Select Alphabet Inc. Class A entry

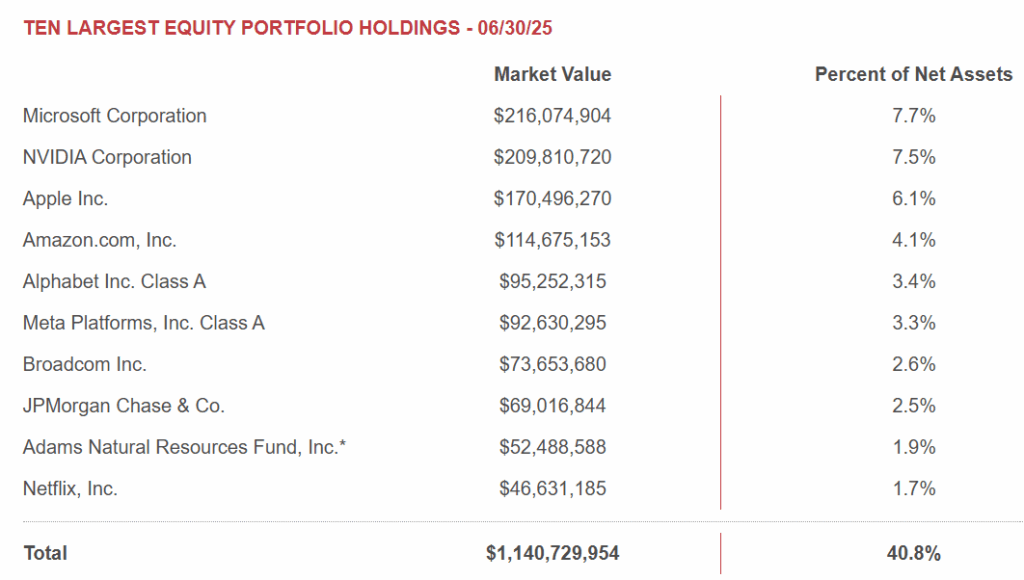pos(114,282)
